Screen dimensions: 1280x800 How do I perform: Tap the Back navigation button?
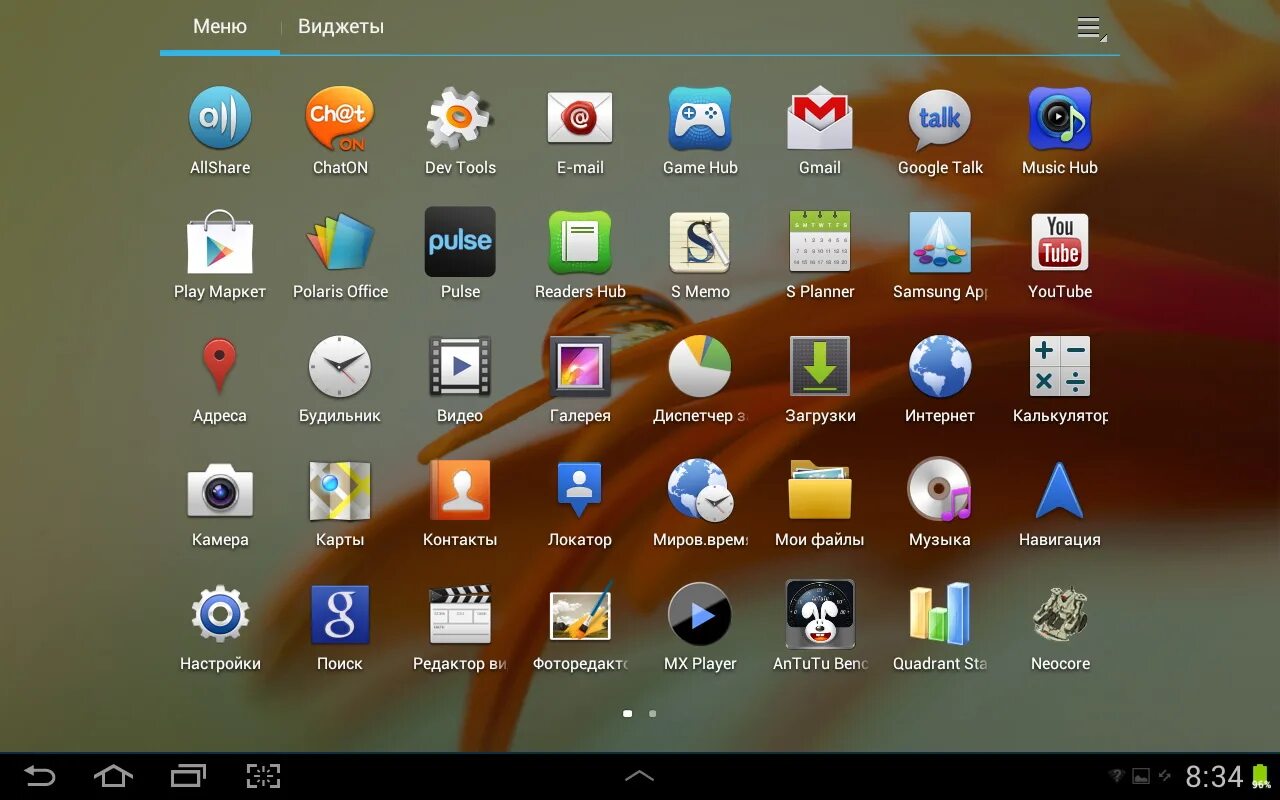coord(40,776)
